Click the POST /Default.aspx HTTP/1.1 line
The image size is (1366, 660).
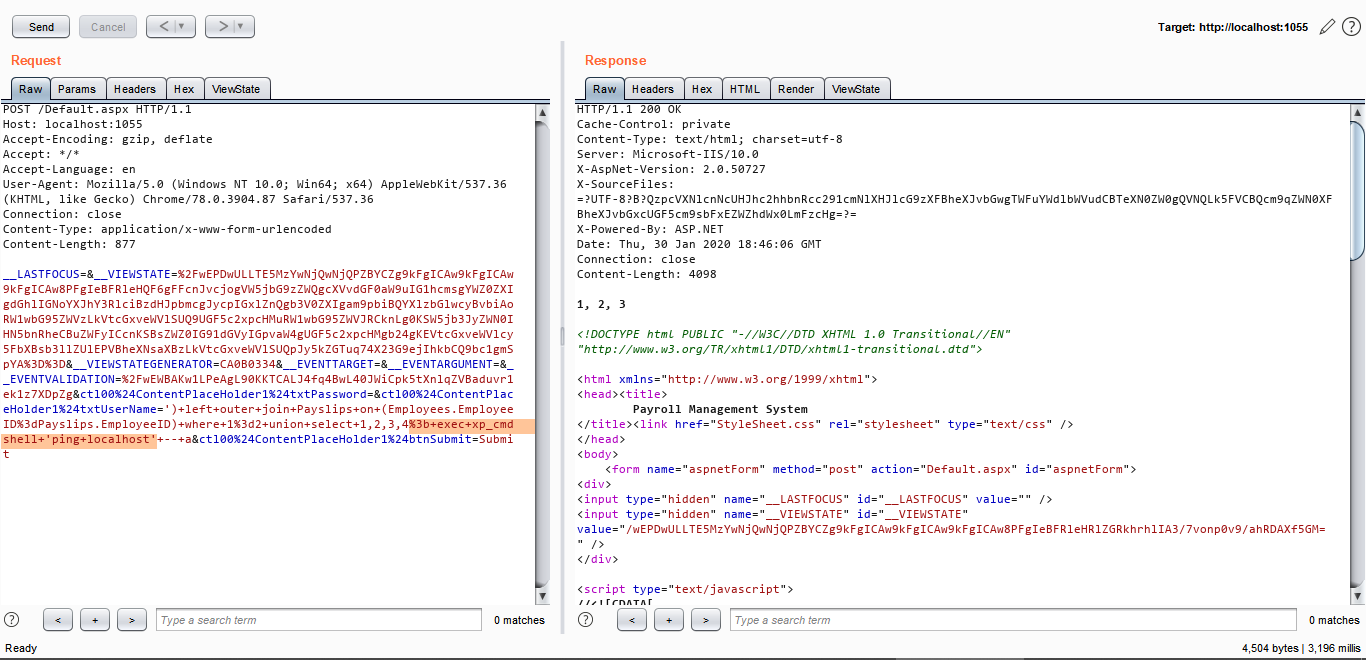(97, 109)
